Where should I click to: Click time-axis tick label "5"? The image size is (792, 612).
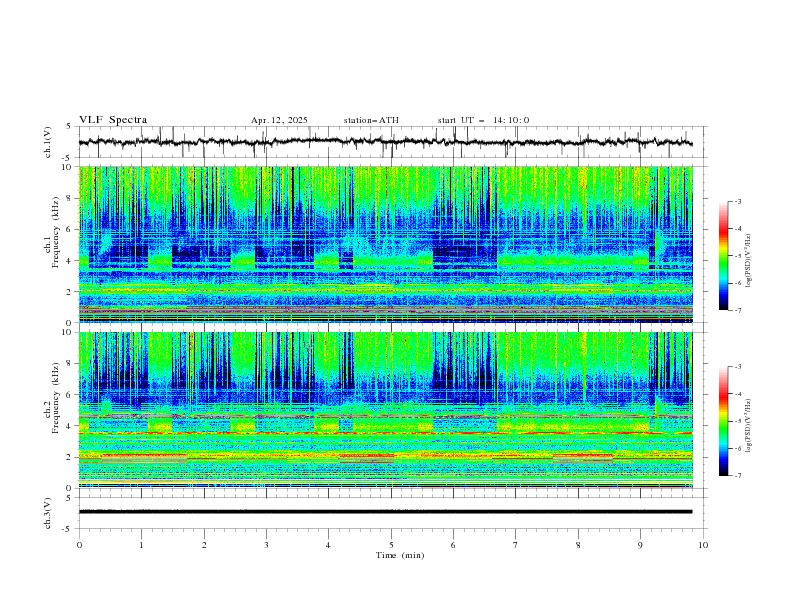pyautogui.click(x=391, y=545)
